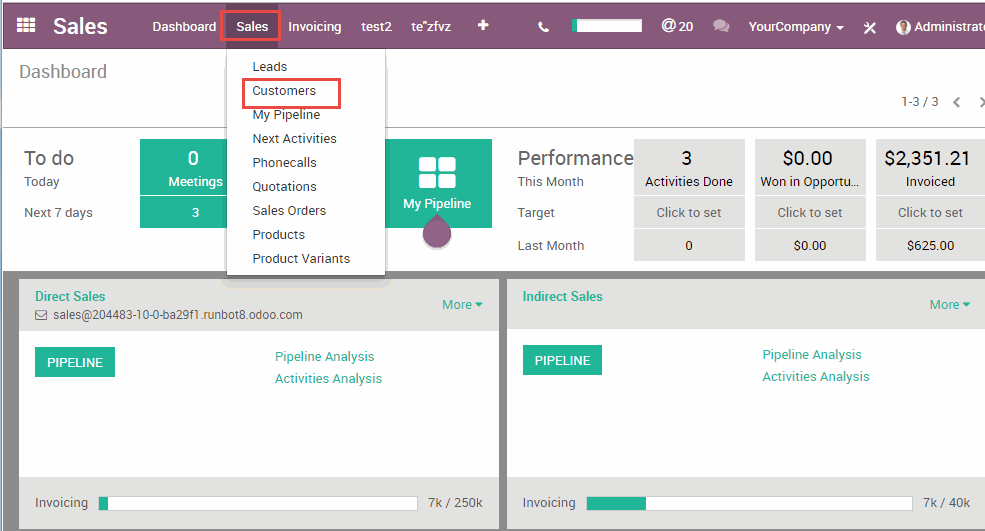Expand the Indirect Sales More menu

coord(949,305)
